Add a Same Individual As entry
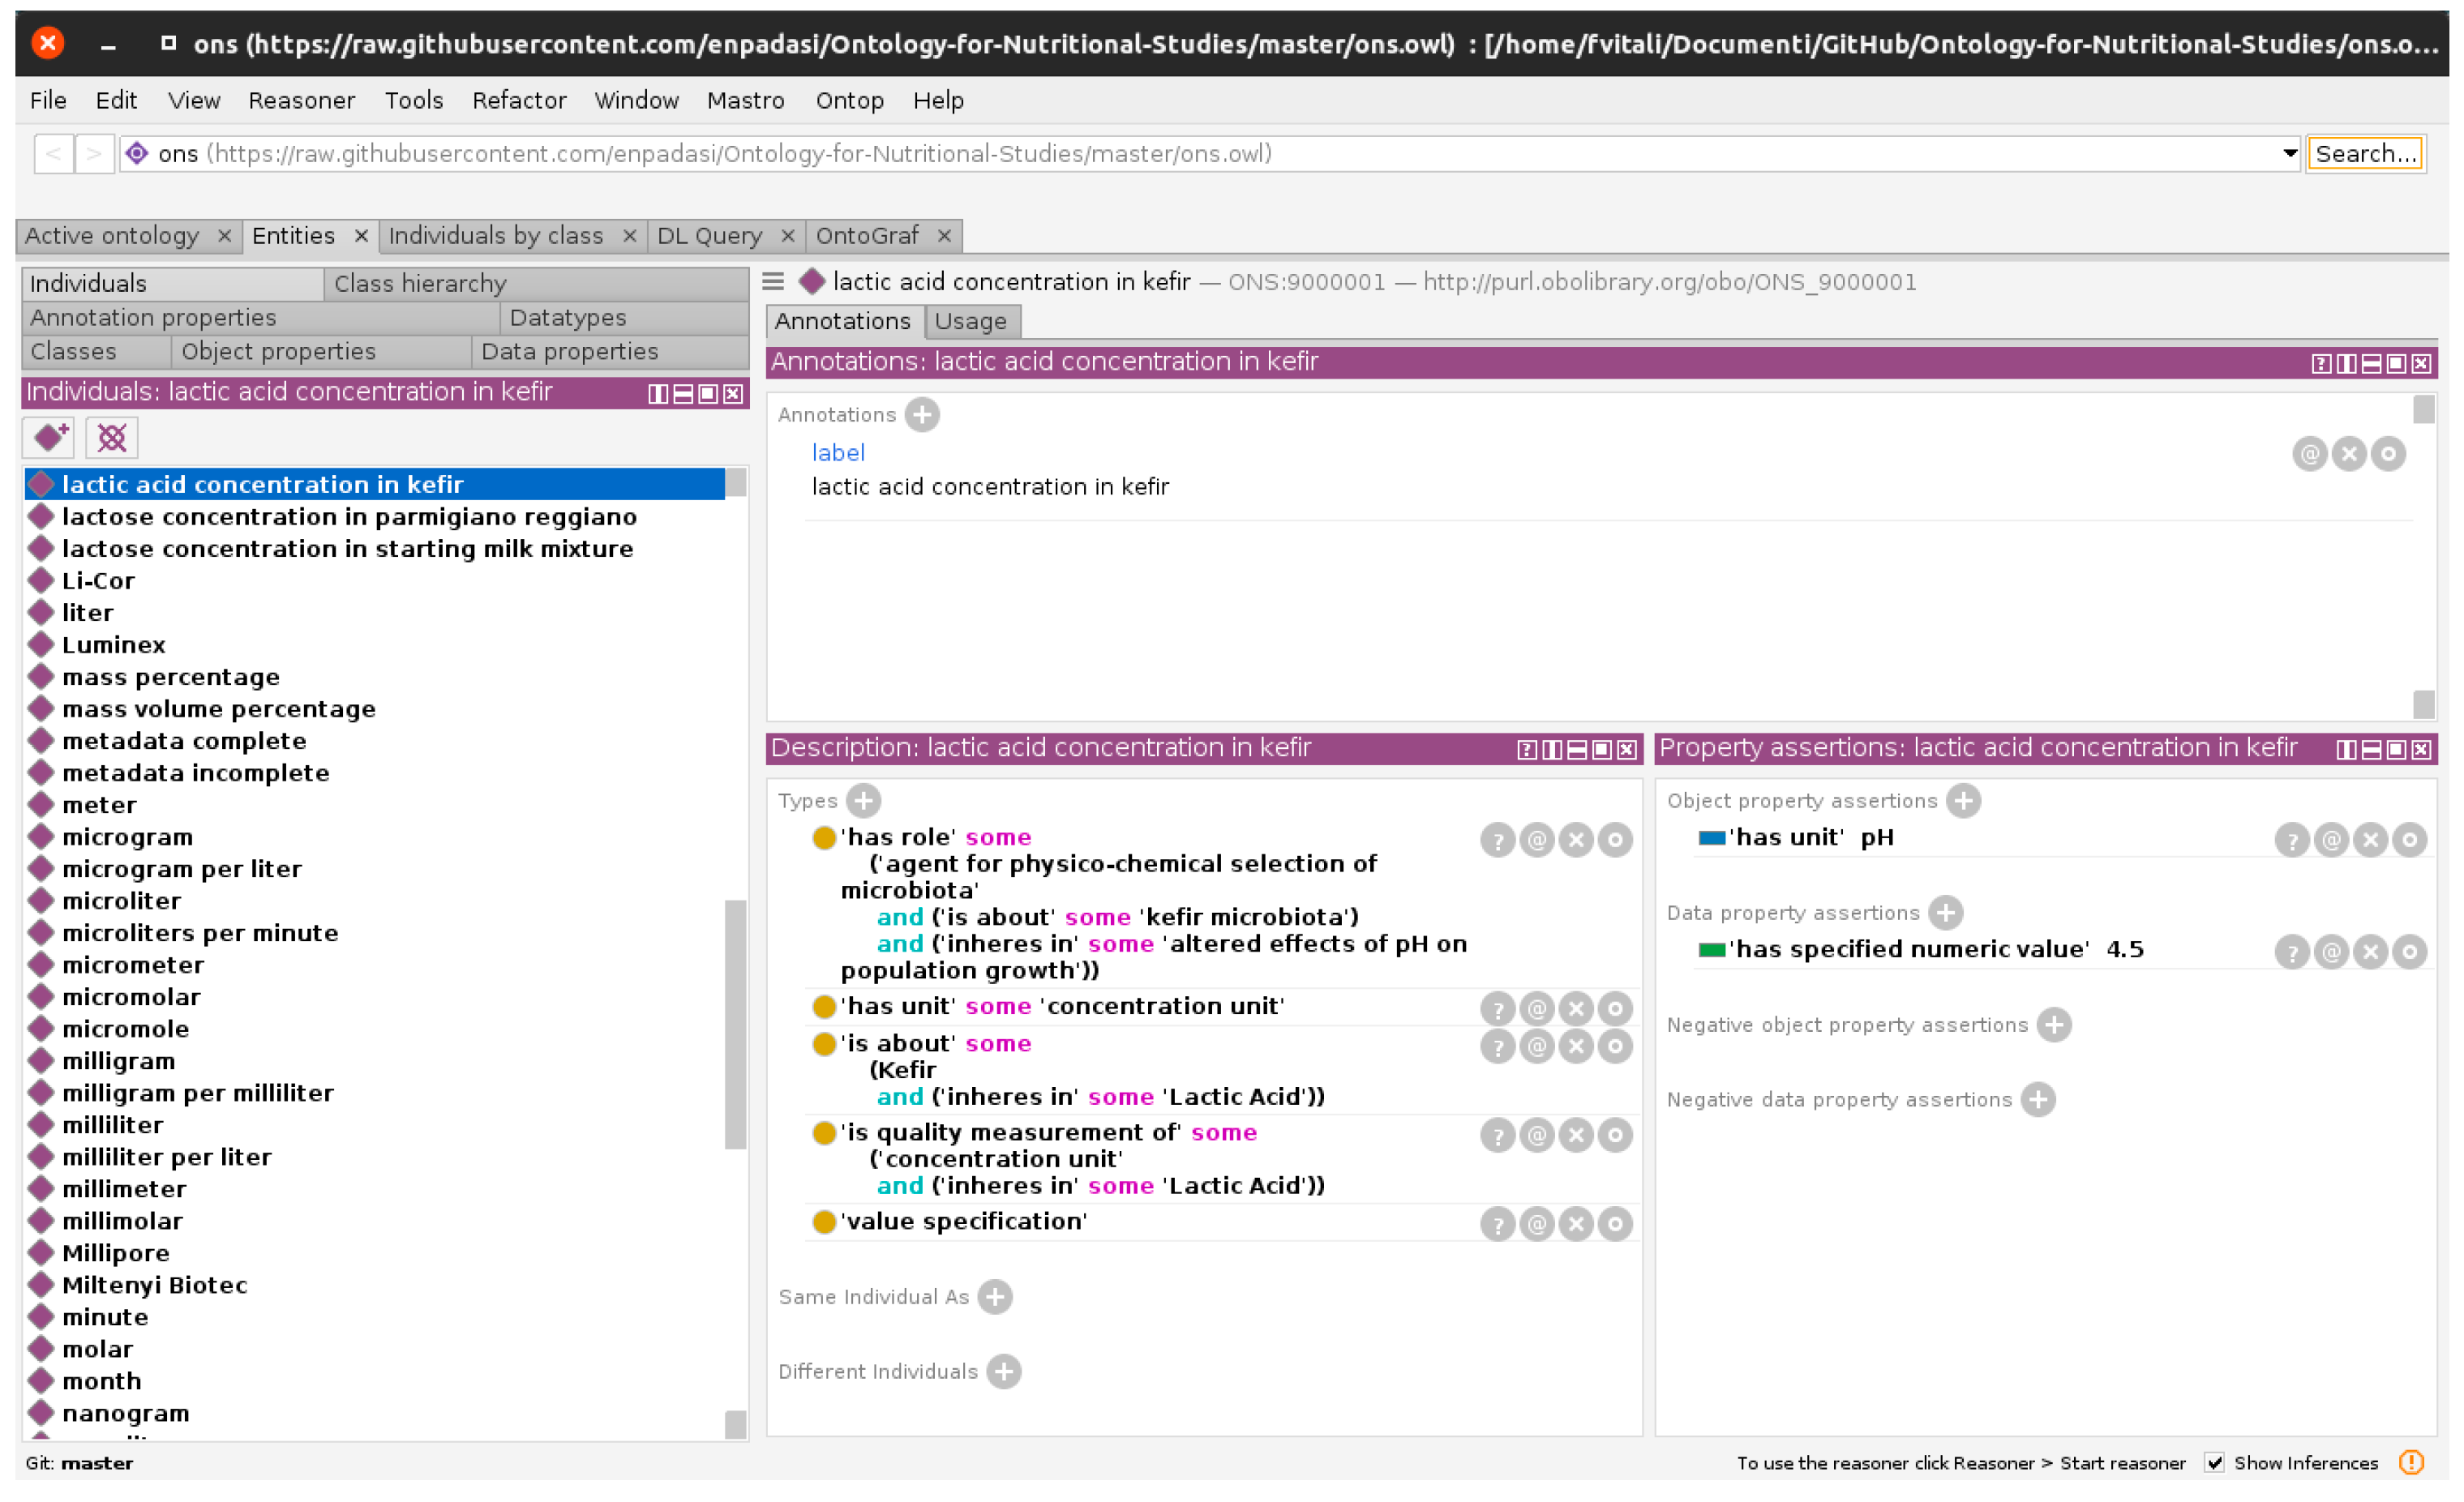 (x=994, y=1296)
